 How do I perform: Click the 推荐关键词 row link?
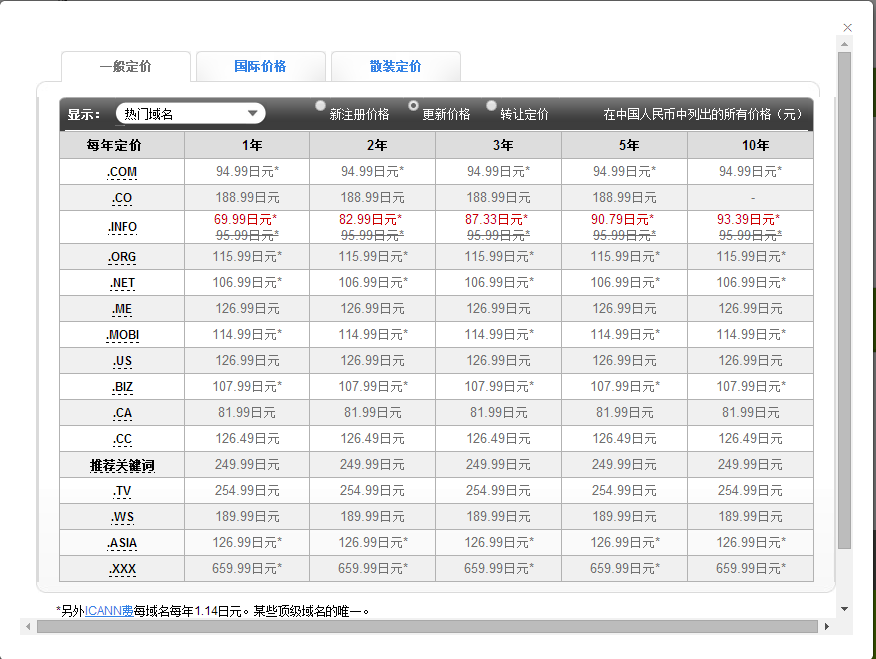(122, 465)
